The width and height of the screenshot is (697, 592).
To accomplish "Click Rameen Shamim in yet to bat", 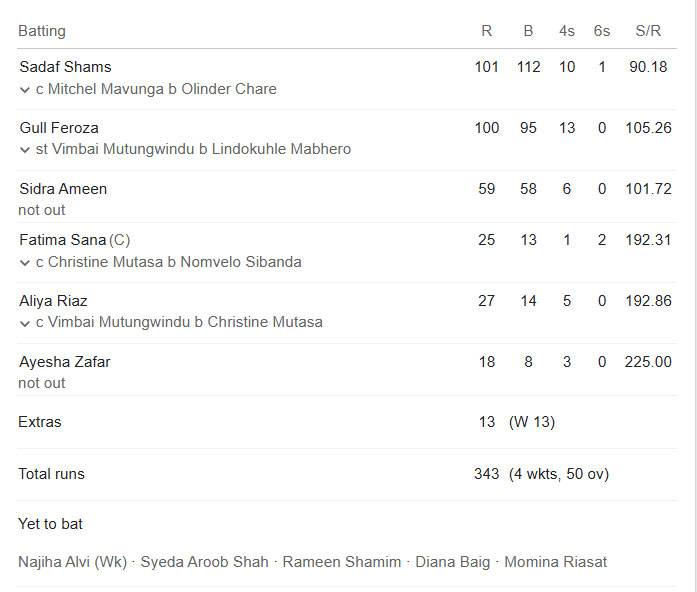I will click(342, 562).
